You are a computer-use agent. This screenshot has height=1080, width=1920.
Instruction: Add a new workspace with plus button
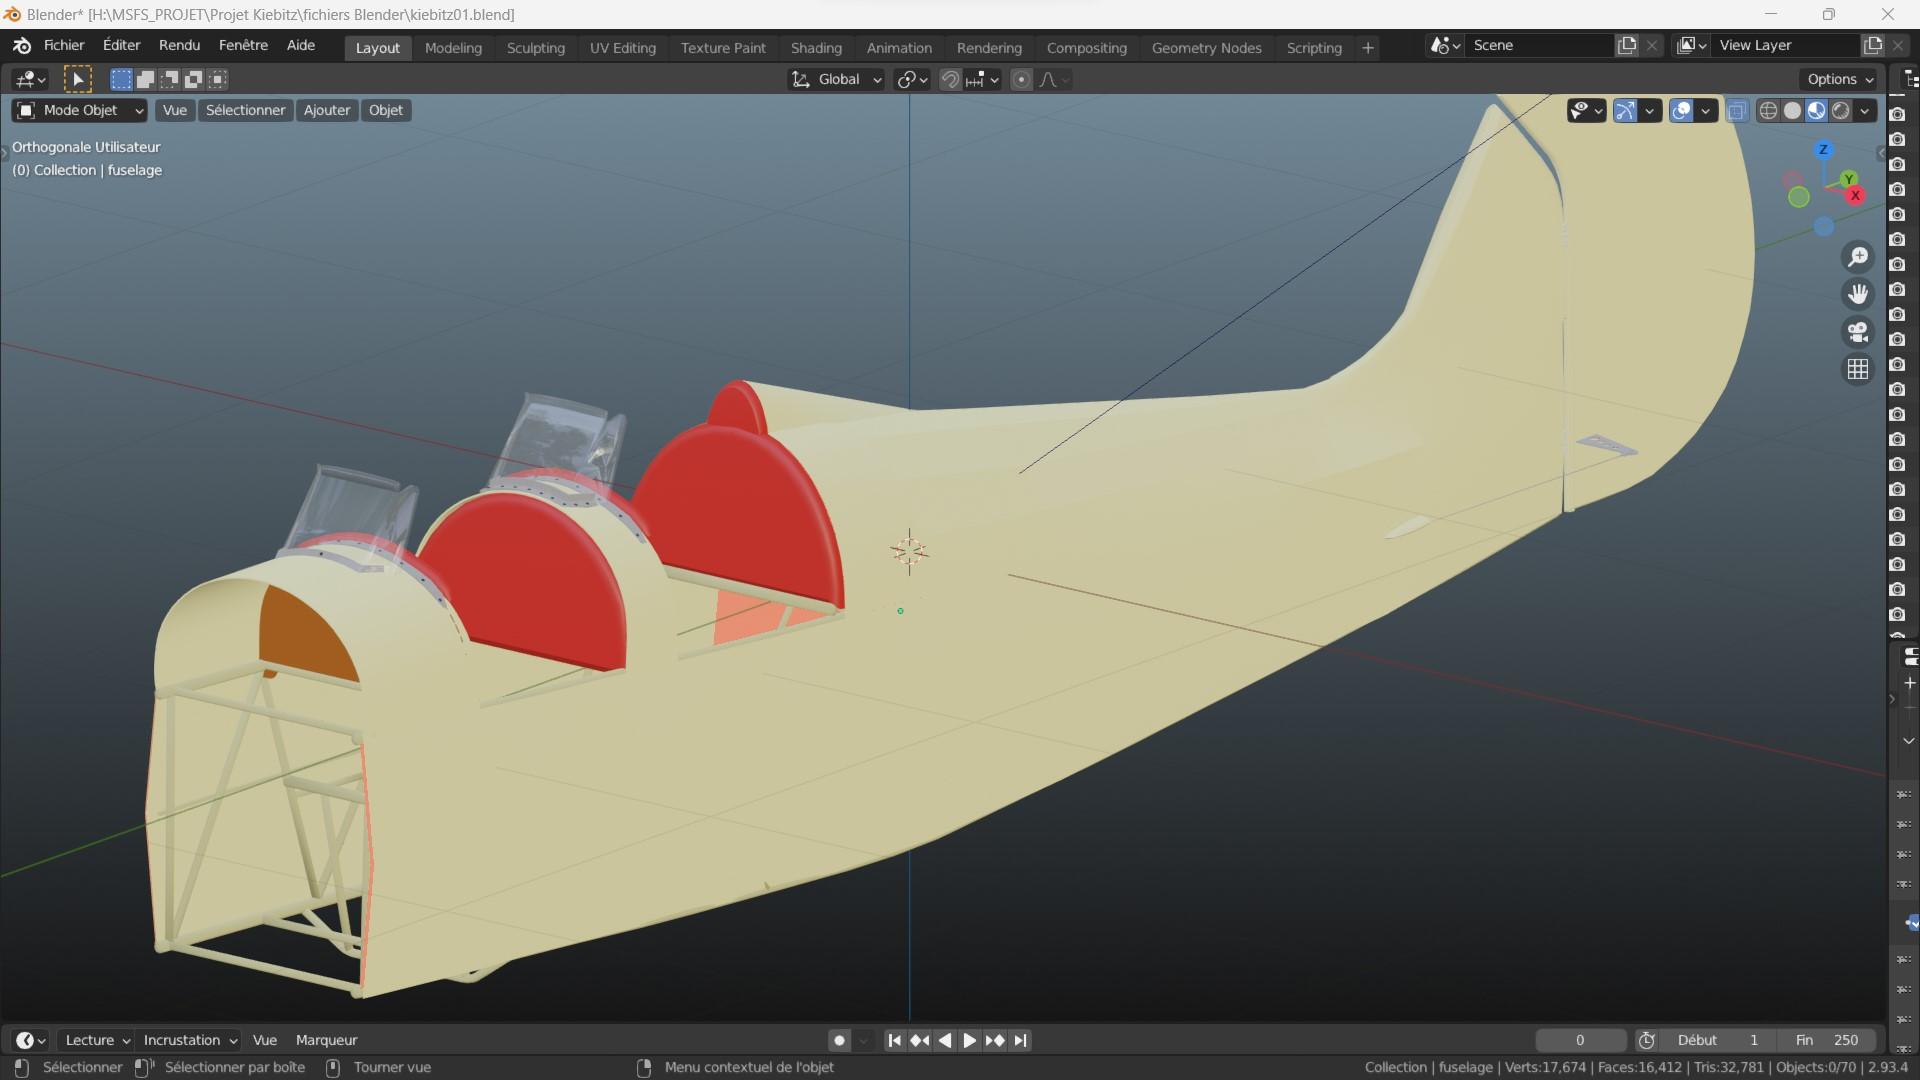point(1368,48)
